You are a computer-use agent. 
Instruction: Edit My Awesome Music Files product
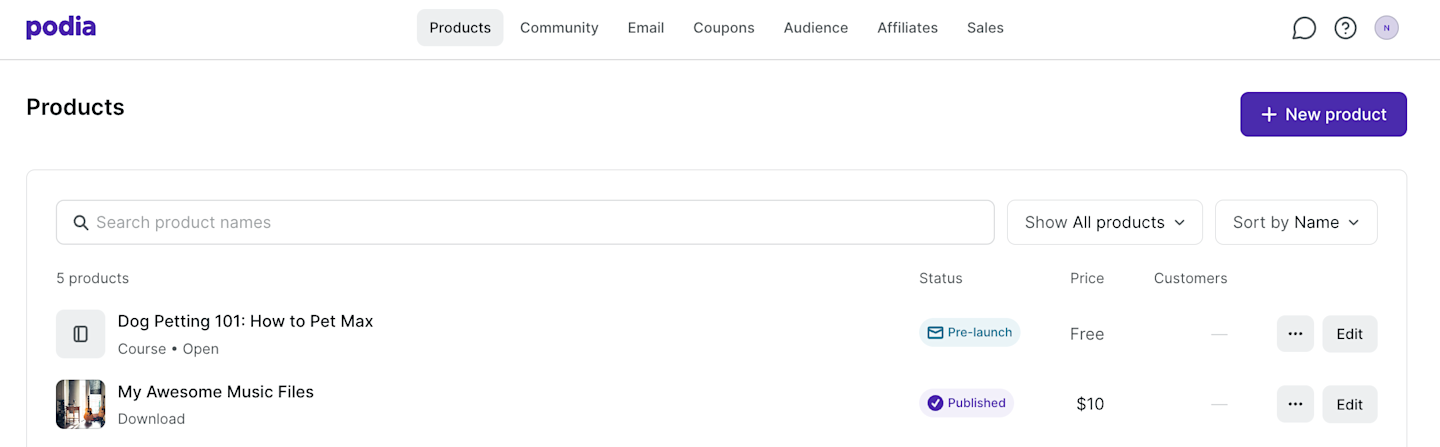click(x=1349, y=404)
